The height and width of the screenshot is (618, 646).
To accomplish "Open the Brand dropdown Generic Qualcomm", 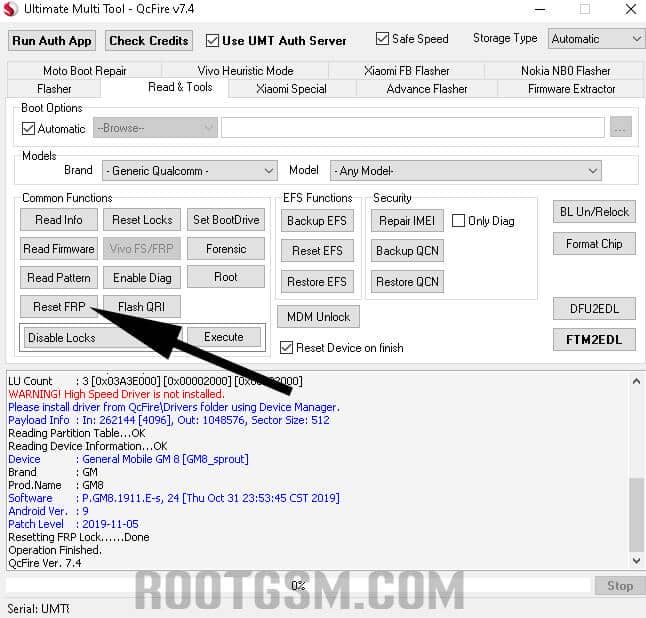I will (x=190, y=171).
